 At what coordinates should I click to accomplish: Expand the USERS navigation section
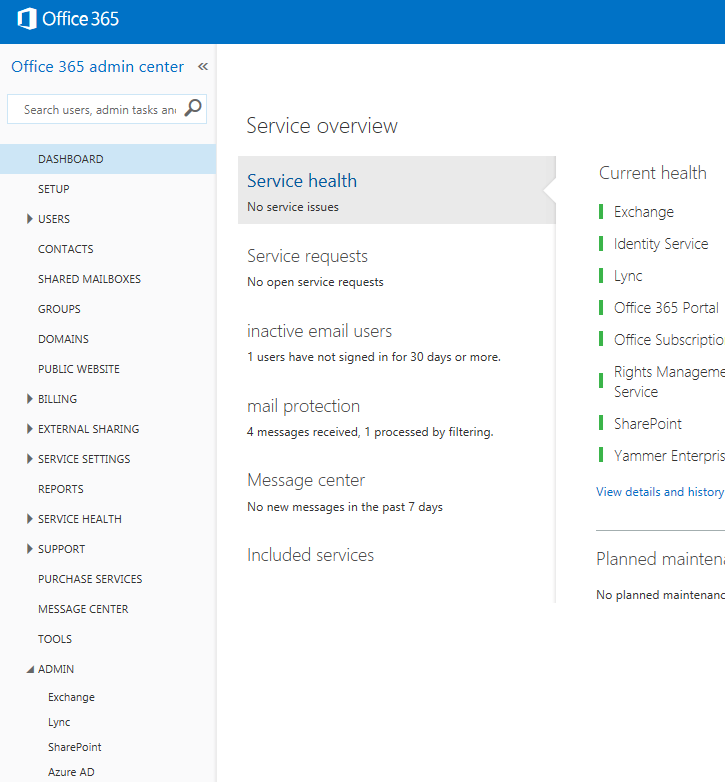click(29, 219)
